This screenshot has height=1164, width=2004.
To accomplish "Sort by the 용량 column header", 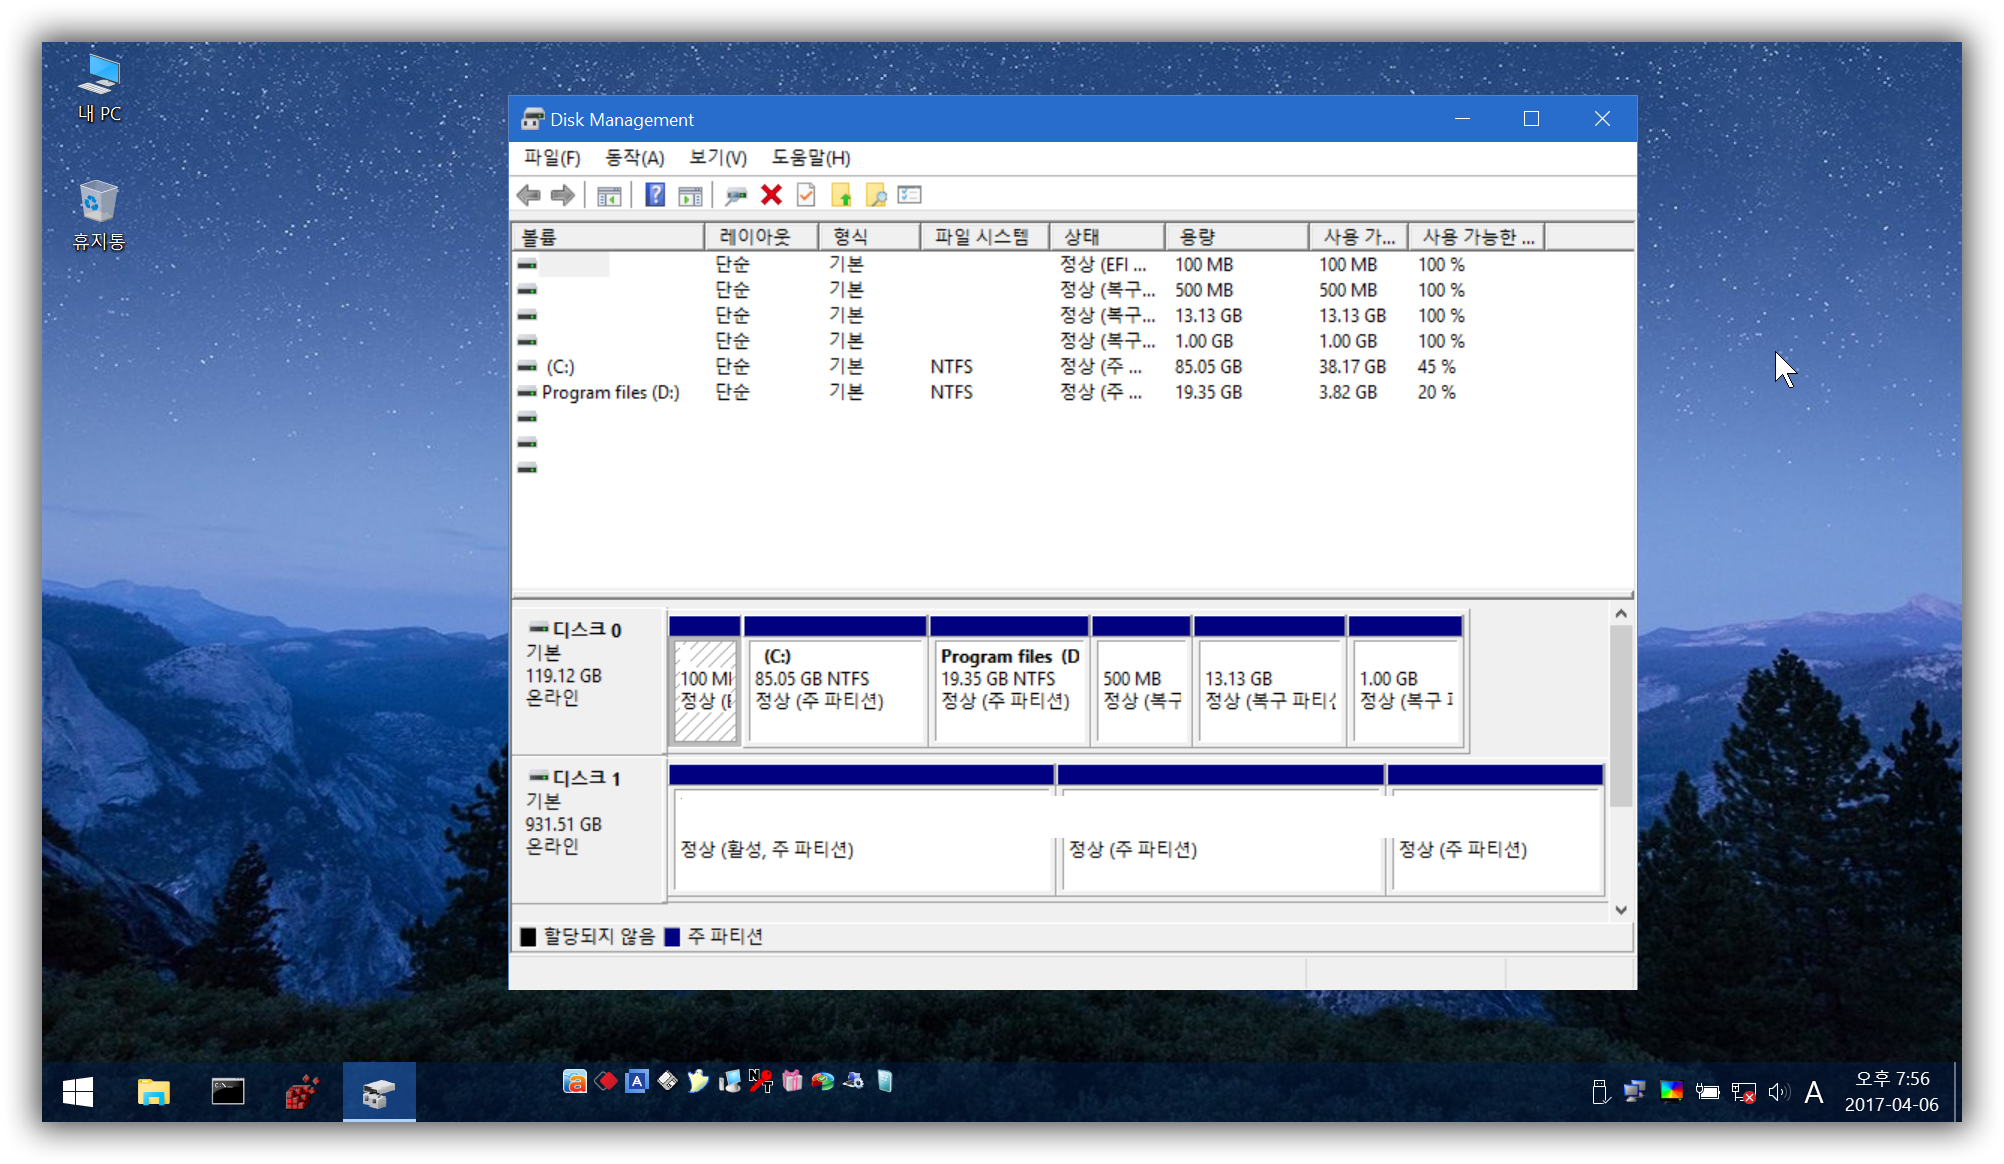I will [1238, 237].
